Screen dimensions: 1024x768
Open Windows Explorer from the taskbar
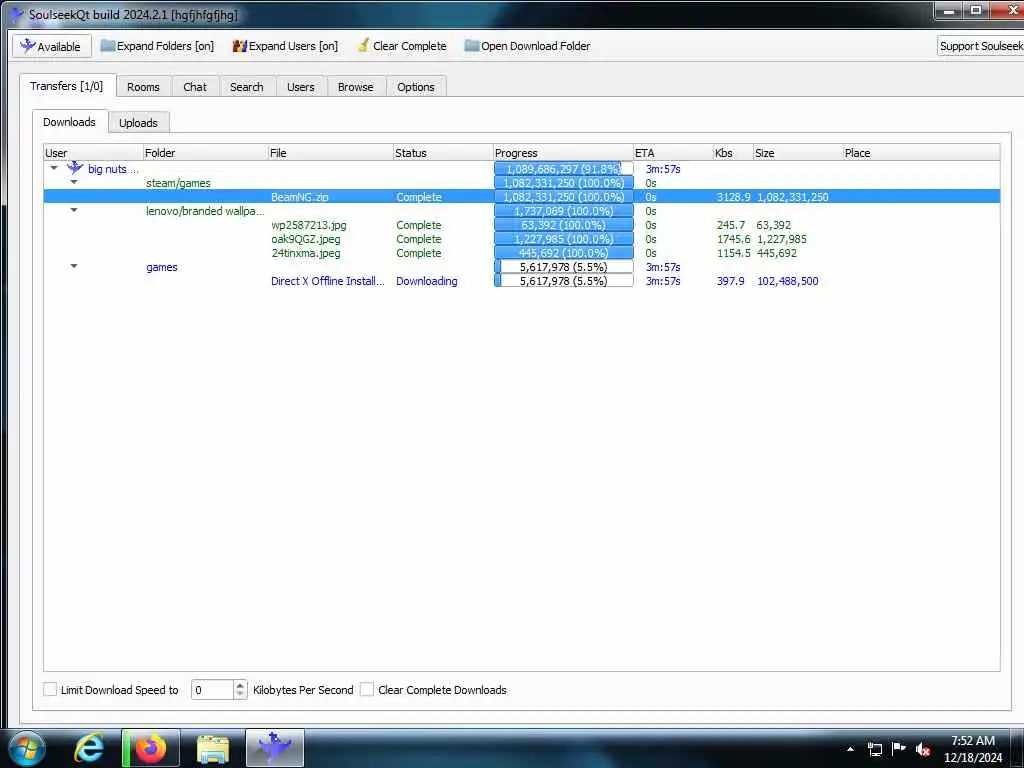coord(213,748)
